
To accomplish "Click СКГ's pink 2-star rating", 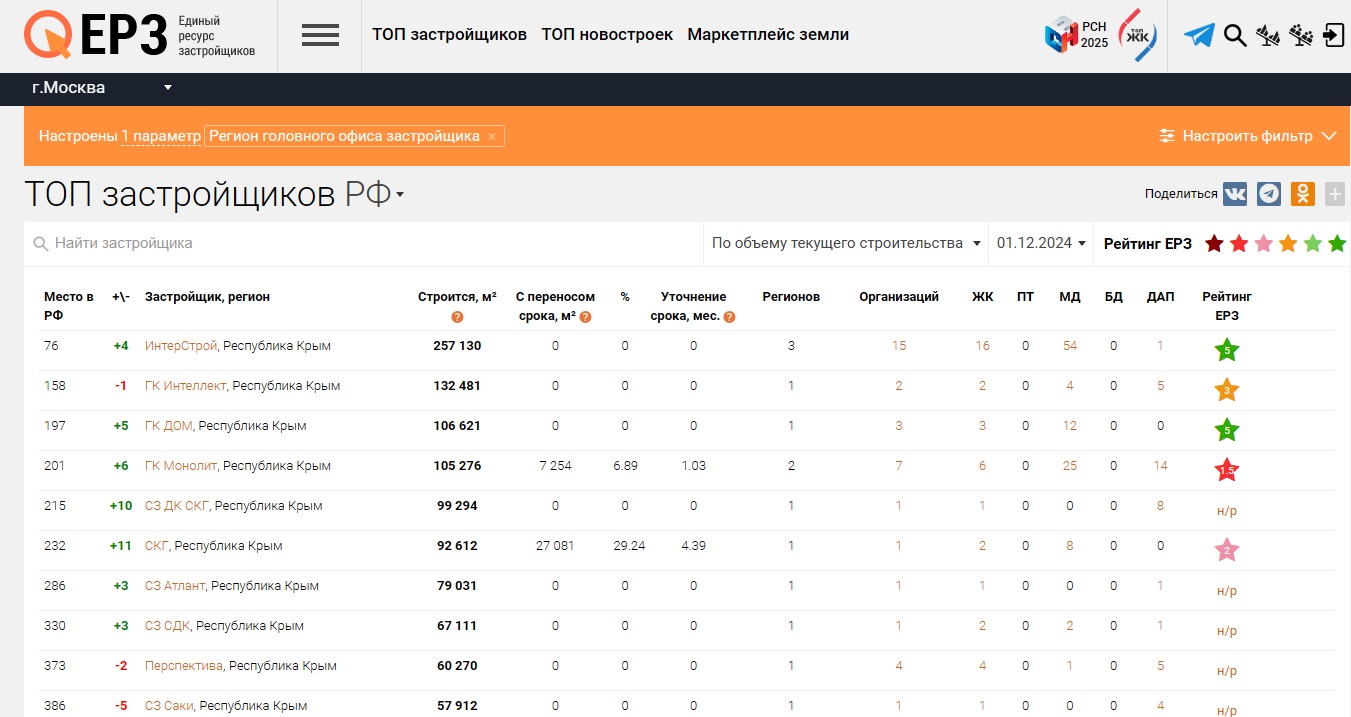I will [x=1227, y=551].
